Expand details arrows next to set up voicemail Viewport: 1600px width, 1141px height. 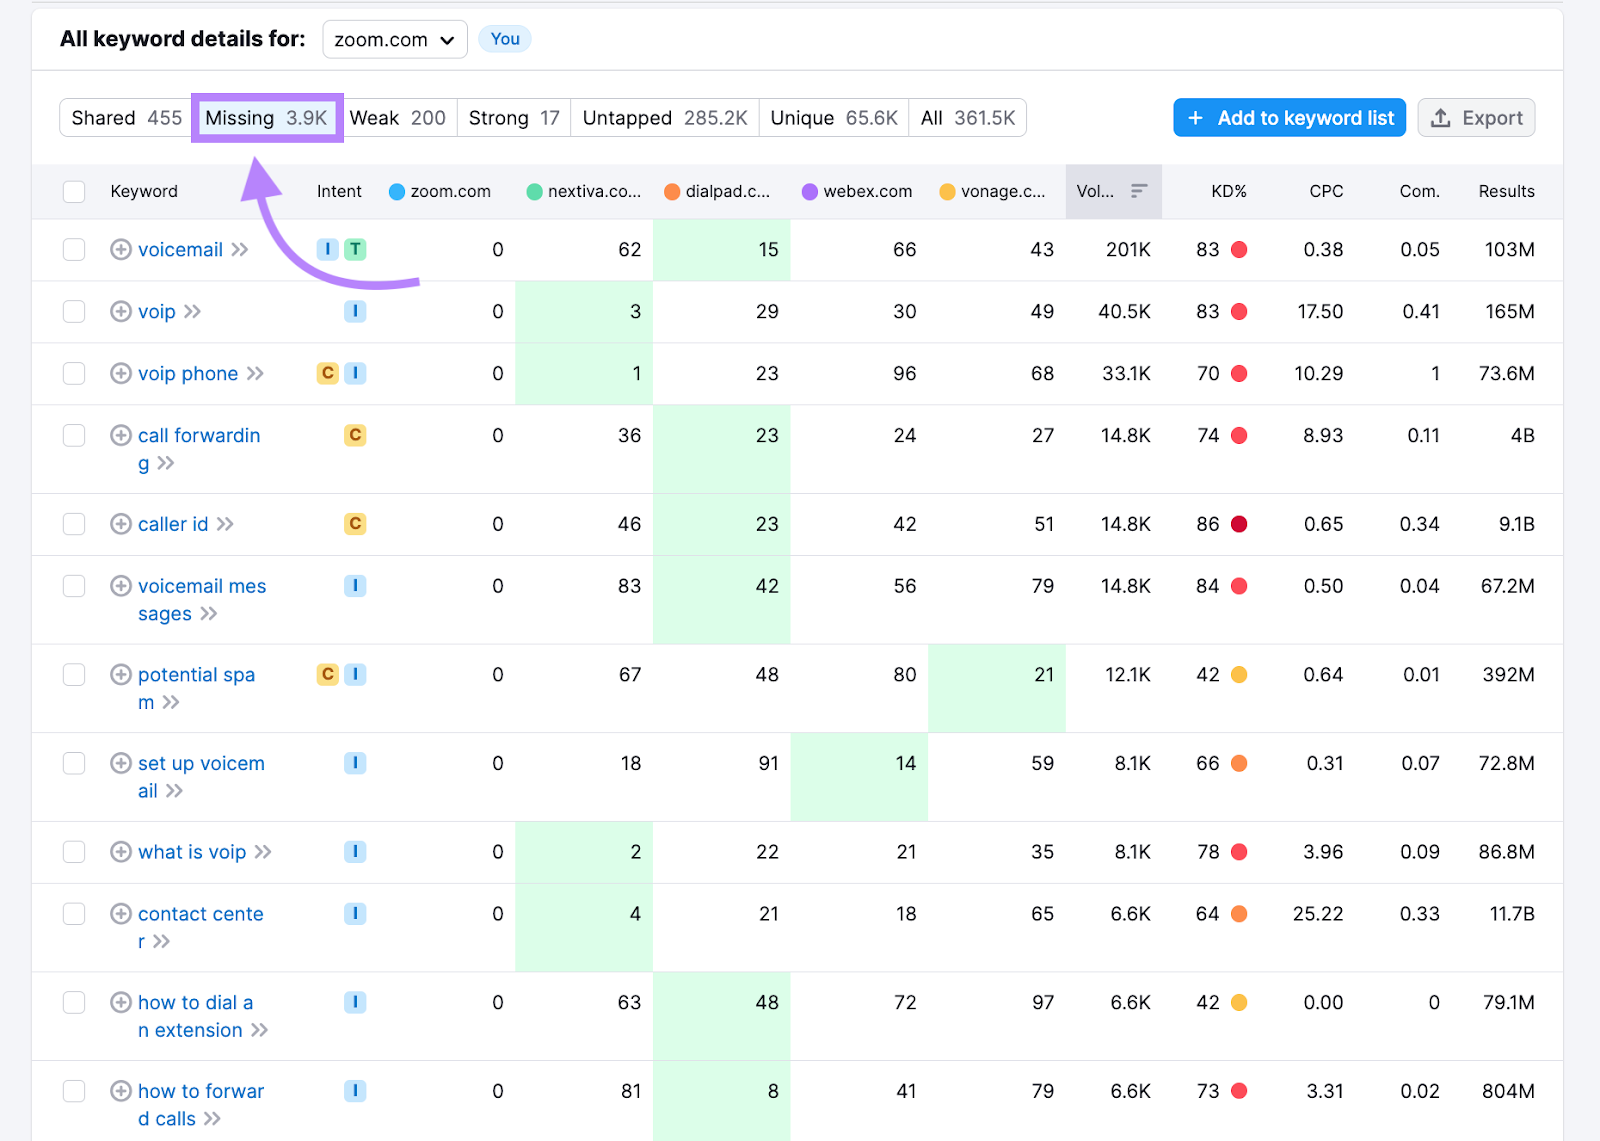click(175, 790)
